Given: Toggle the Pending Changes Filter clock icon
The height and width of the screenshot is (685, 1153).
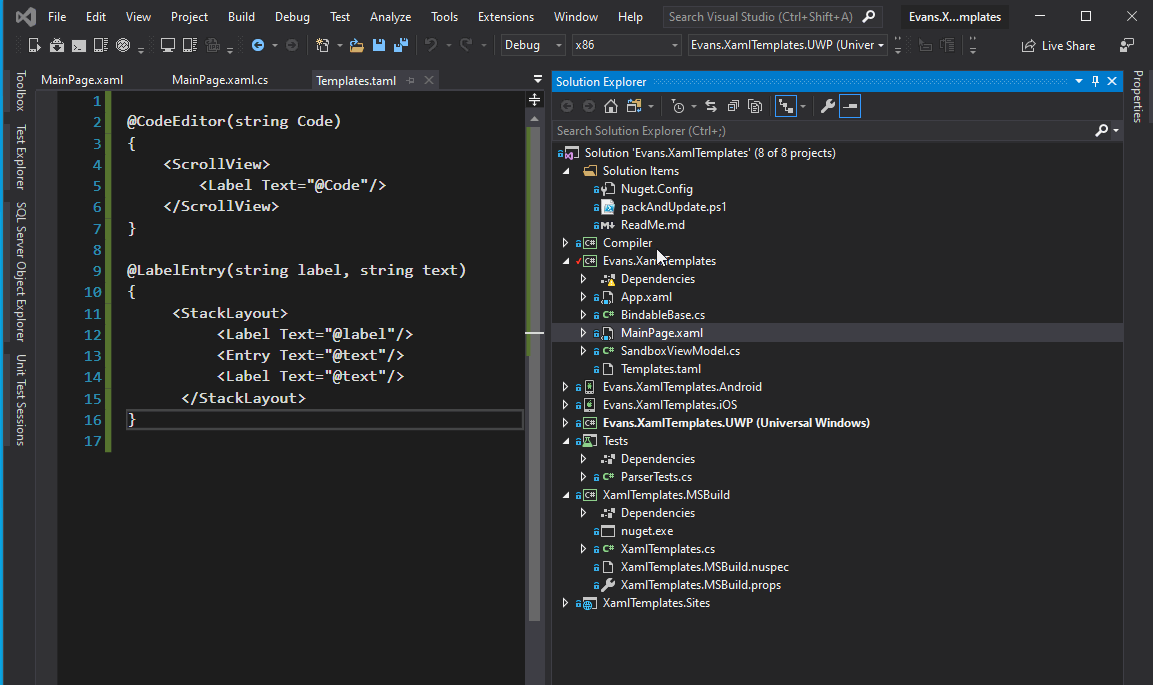Looking at the screenshot, I should pyautogui.click(x=678, y=107).
